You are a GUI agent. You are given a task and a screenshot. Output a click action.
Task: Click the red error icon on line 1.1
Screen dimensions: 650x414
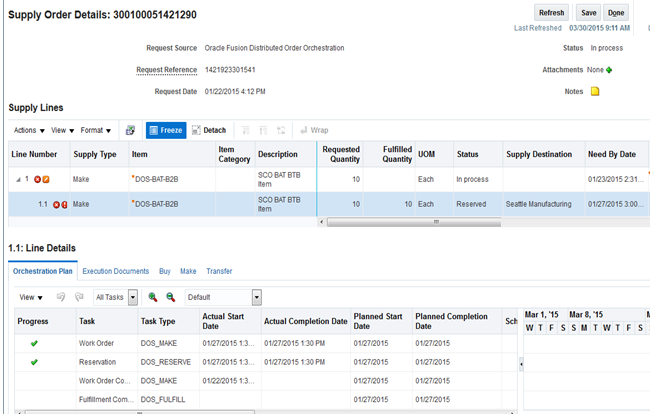[x=56, y=204]
